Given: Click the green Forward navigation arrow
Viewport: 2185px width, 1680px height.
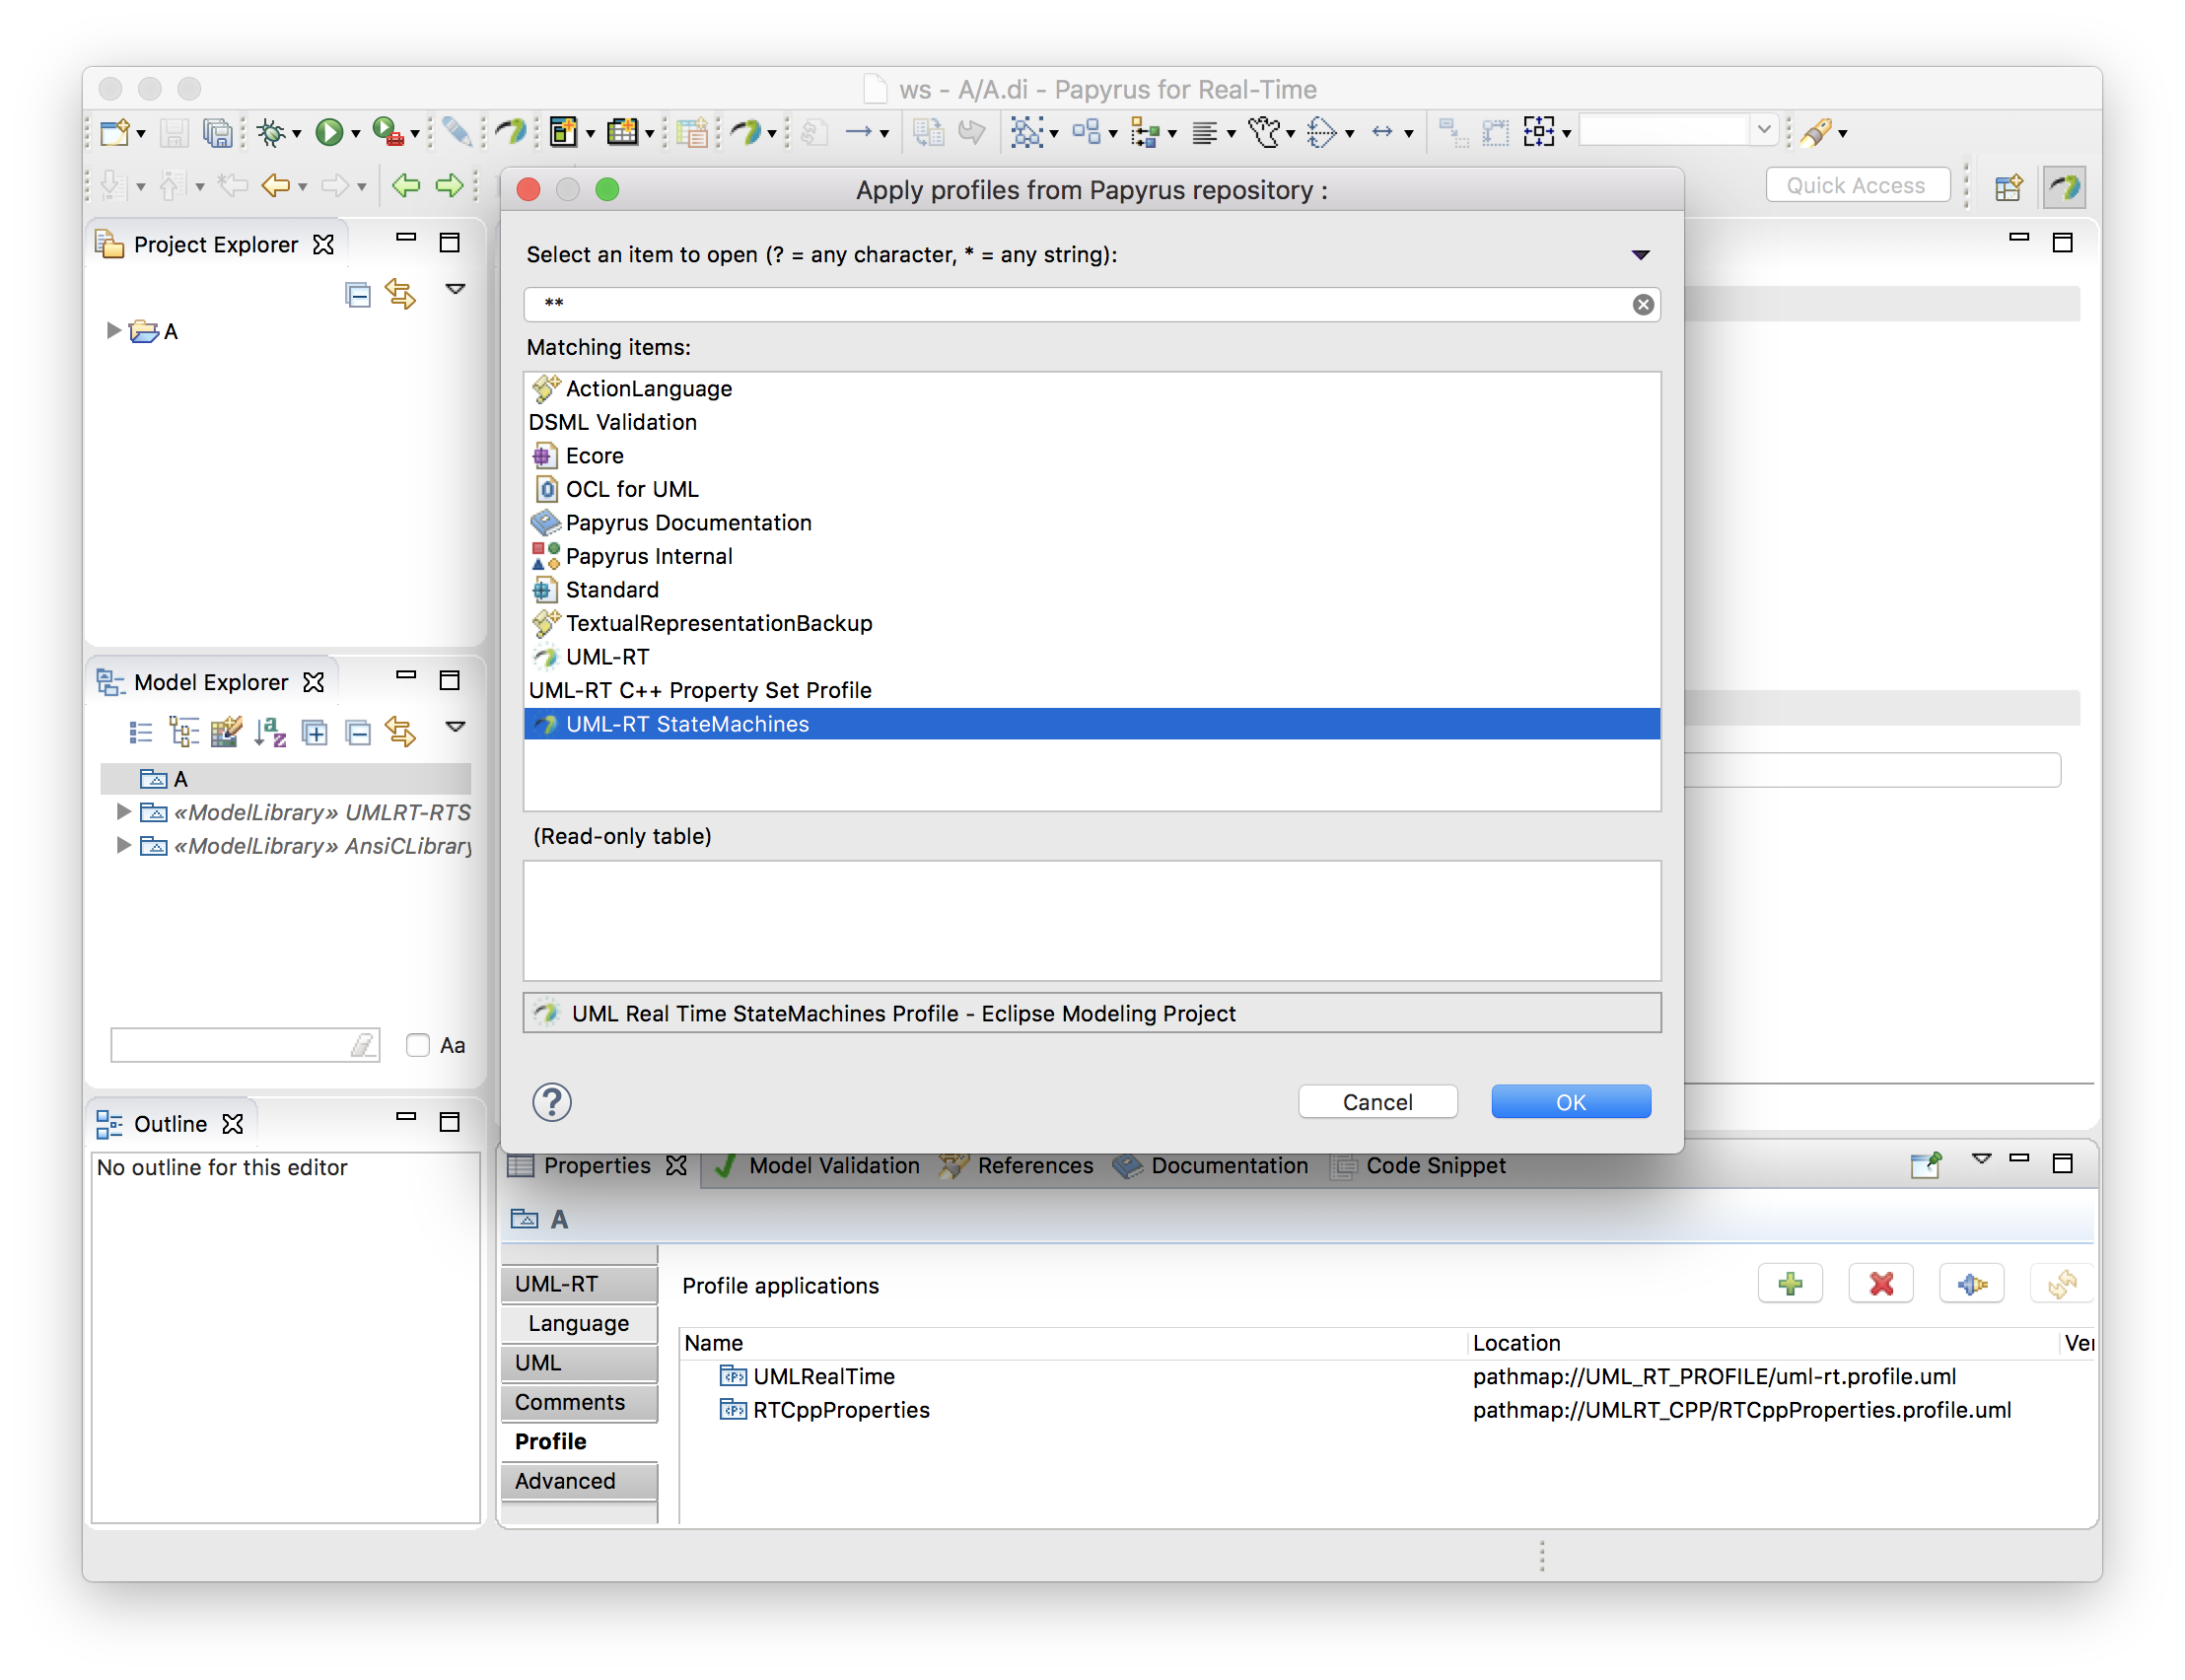Looking at the screenshot, I should (450, 185).
